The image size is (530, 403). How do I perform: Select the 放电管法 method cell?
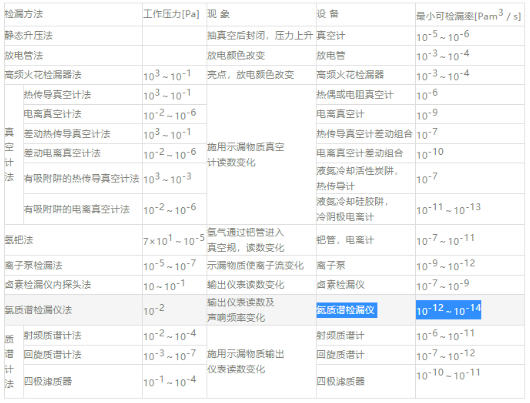coord(24,55)
